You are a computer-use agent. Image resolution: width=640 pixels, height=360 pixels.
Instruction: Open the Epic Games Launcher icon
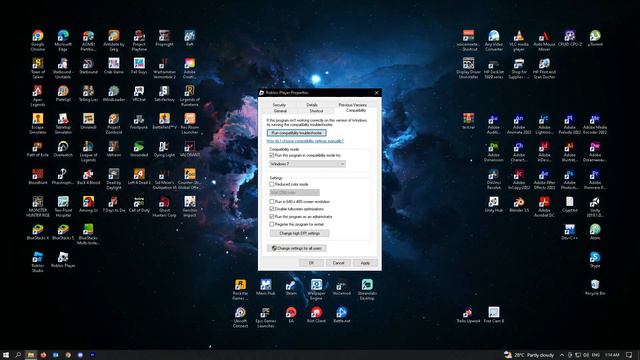(265, 317)
